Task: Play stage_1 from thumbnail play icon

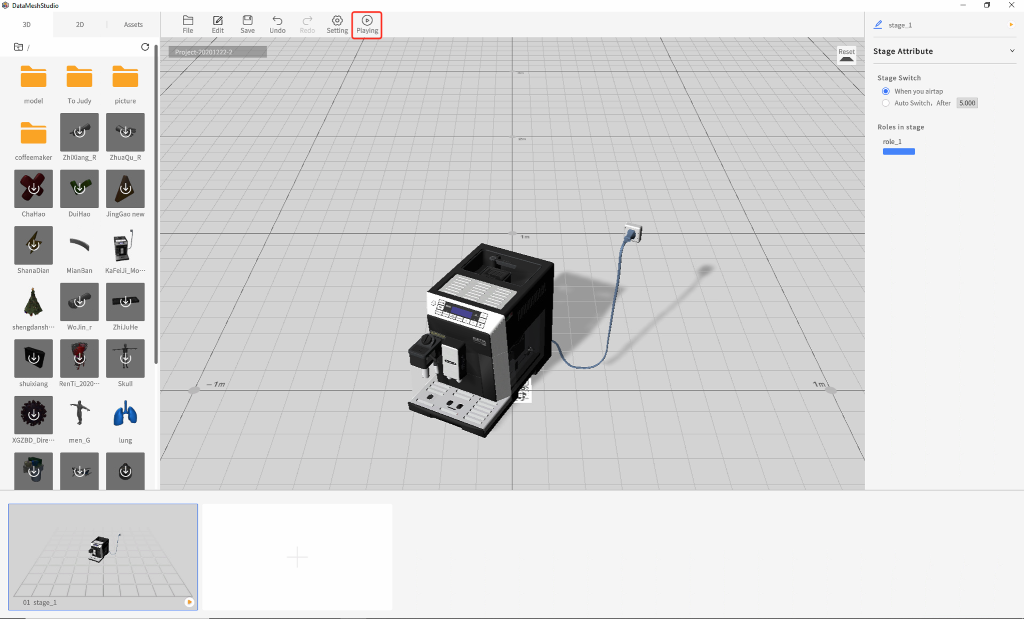Action: coord(189,602)
